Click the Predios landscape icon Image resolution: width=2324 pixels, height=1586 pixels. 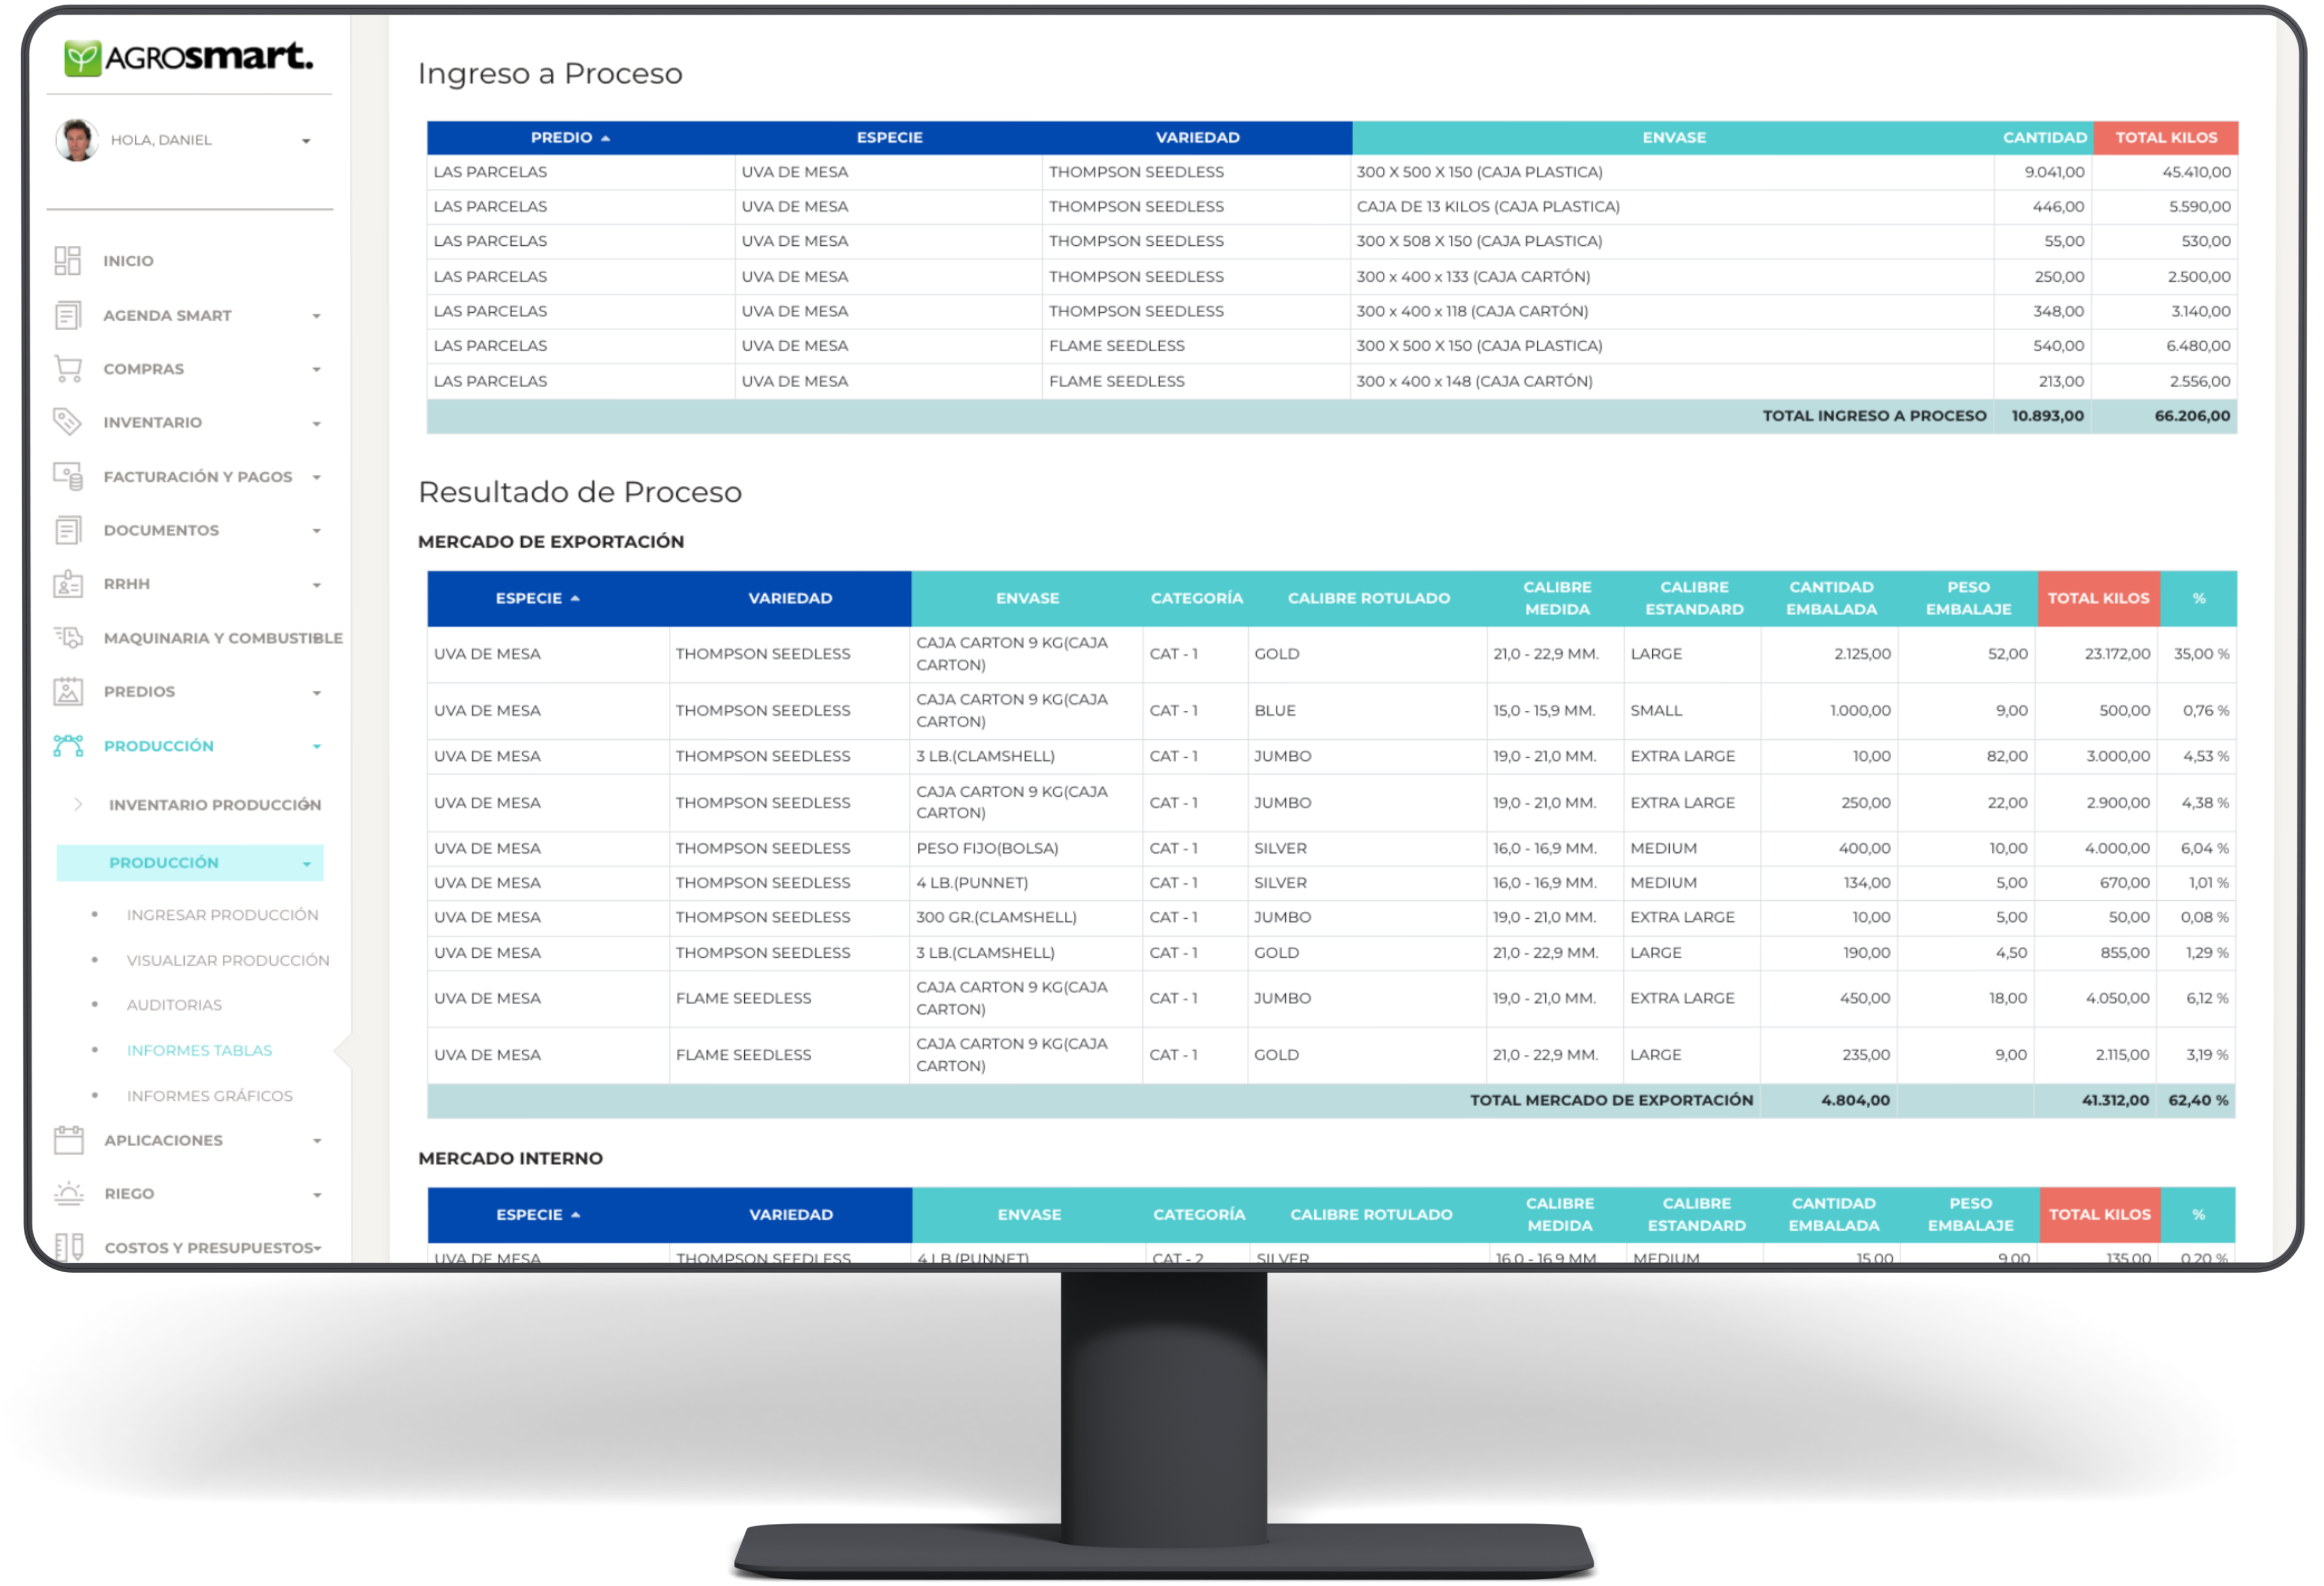67,691
